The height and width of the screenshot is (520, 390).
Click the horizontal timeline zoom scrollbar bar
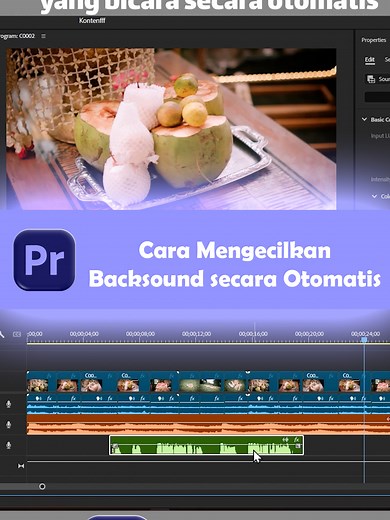pos(21,487)
